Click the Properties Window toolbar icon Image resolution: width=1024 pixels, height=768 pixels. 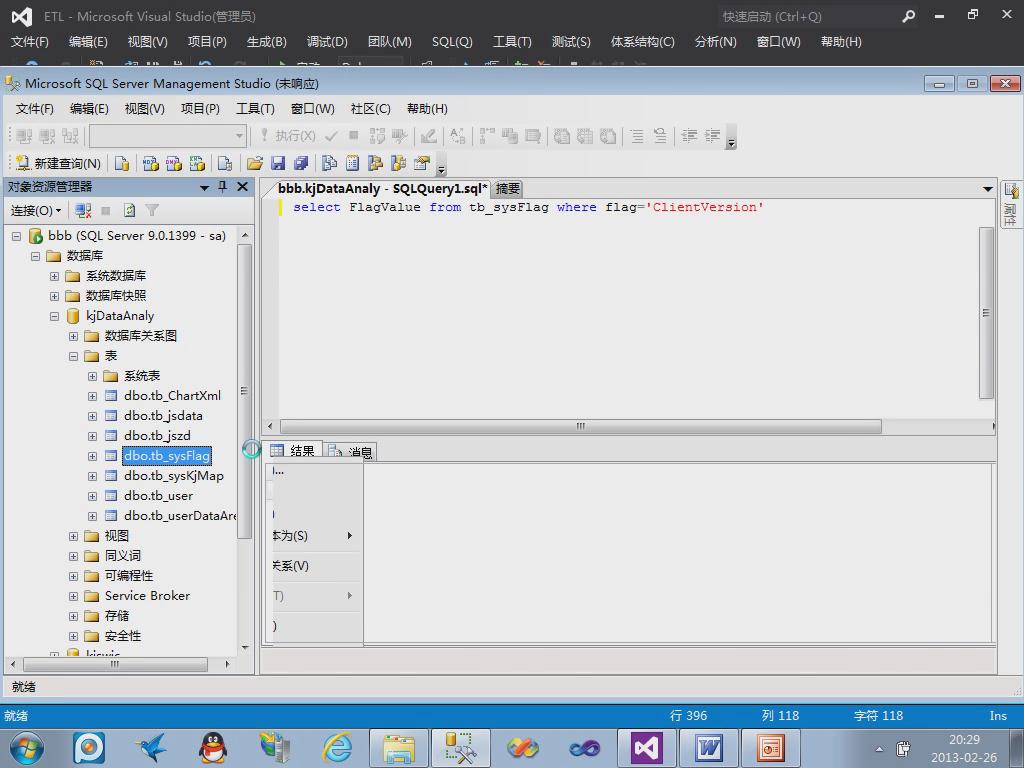tap(422, 163)
